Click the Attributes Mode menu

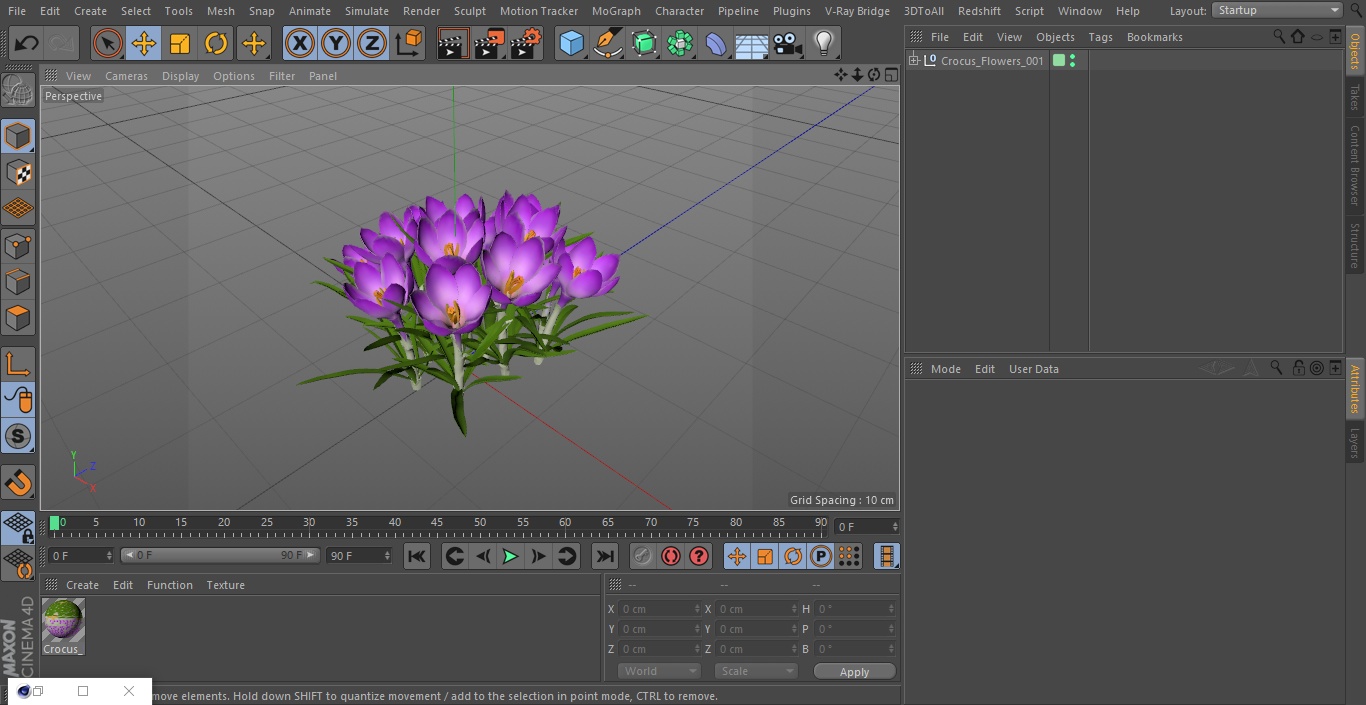tap(945, 369)
